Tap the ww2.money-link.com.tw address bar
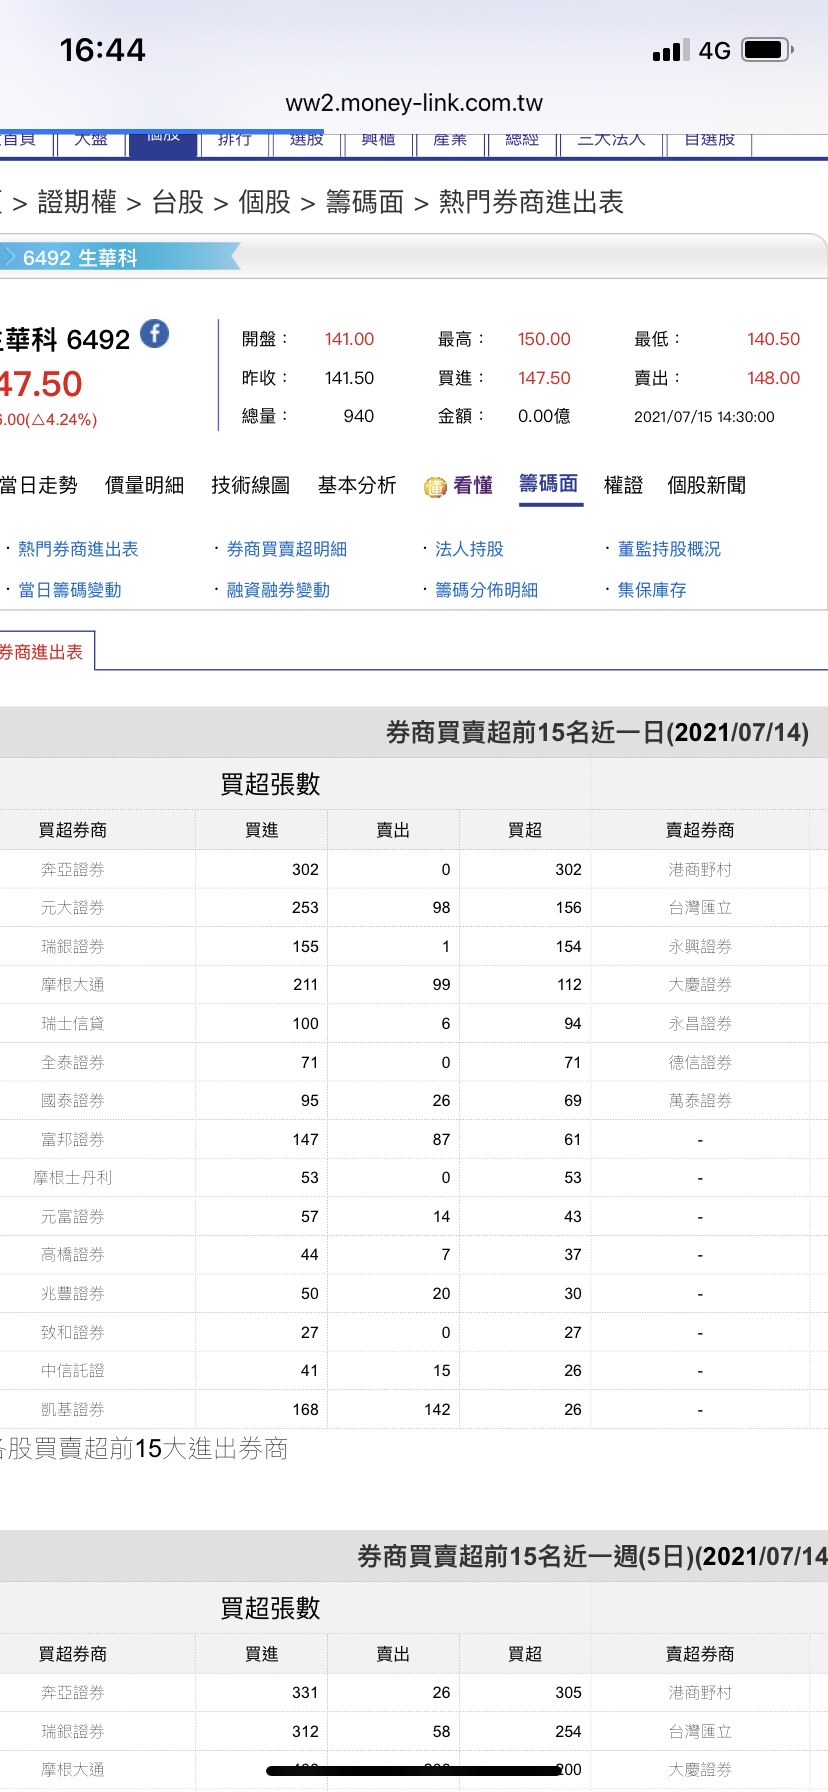The height and width of the screenshot is (1792, 828). [x=414, y=103]
